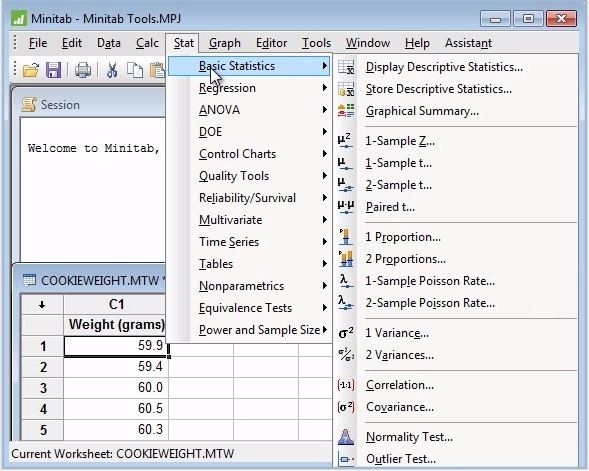Click the Copy toolbar icon

coord(135,70)
